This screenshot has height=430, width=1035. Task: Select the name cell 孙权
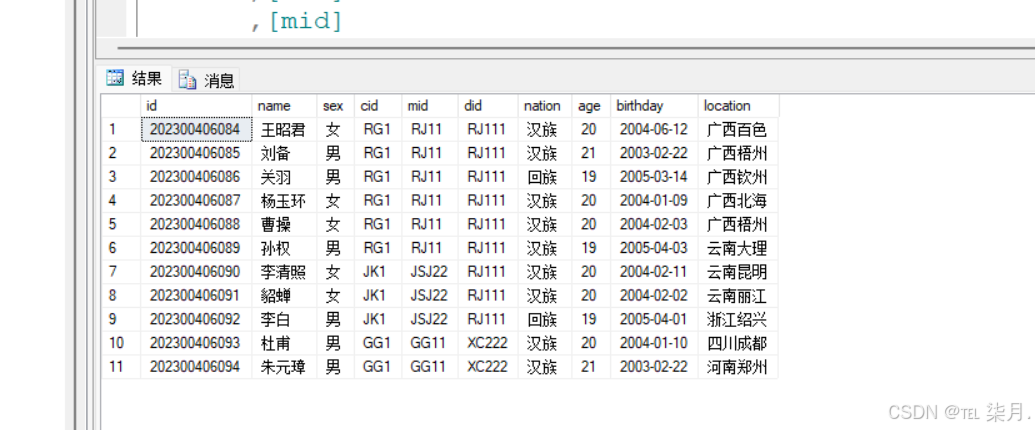[284, 248]
